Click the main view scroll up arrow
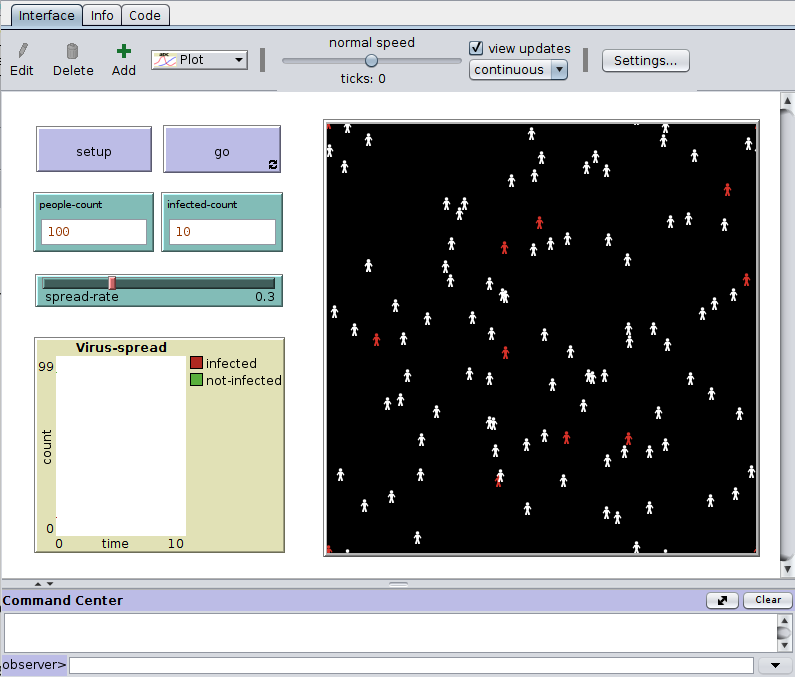 tap(787, 100)
